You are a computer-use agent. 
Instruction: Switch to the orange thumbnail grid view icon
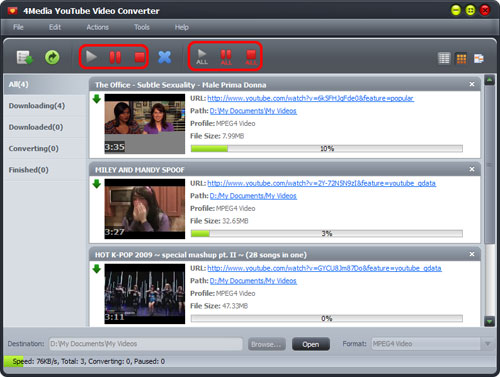click(x=461, y=59)
